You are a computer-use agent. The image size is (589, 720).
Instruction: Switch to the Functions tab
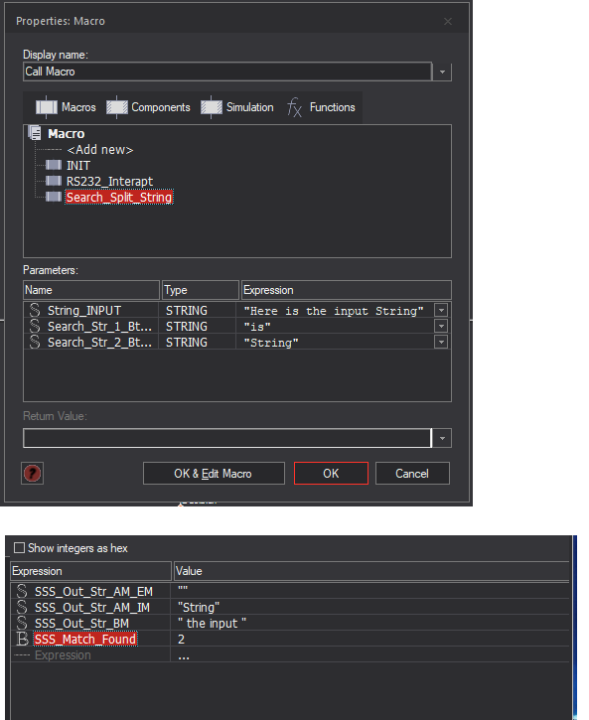pos(321,107)
